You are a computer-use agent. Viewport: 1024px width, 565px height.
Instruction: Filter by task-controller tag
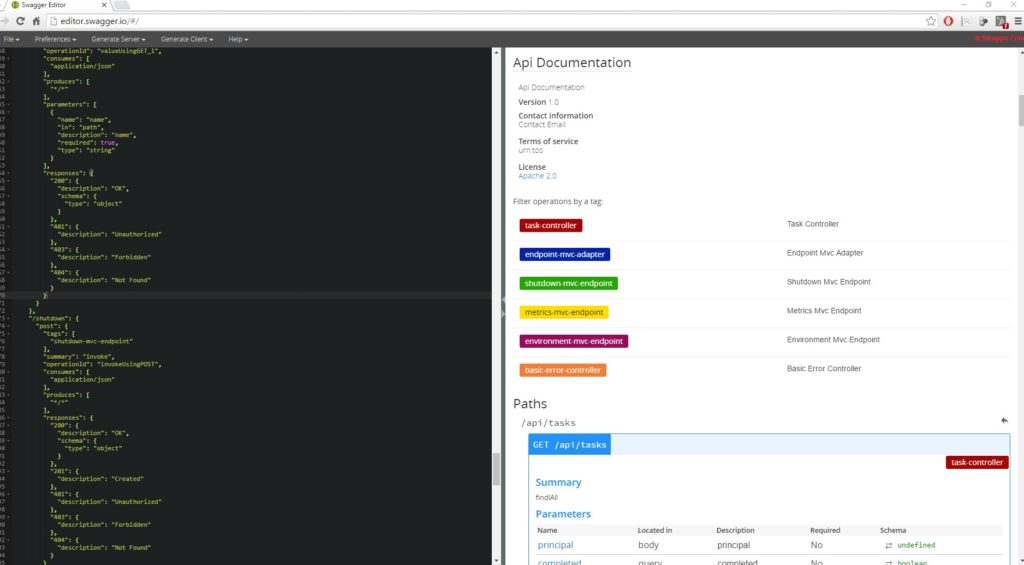(x=551, y=225)
